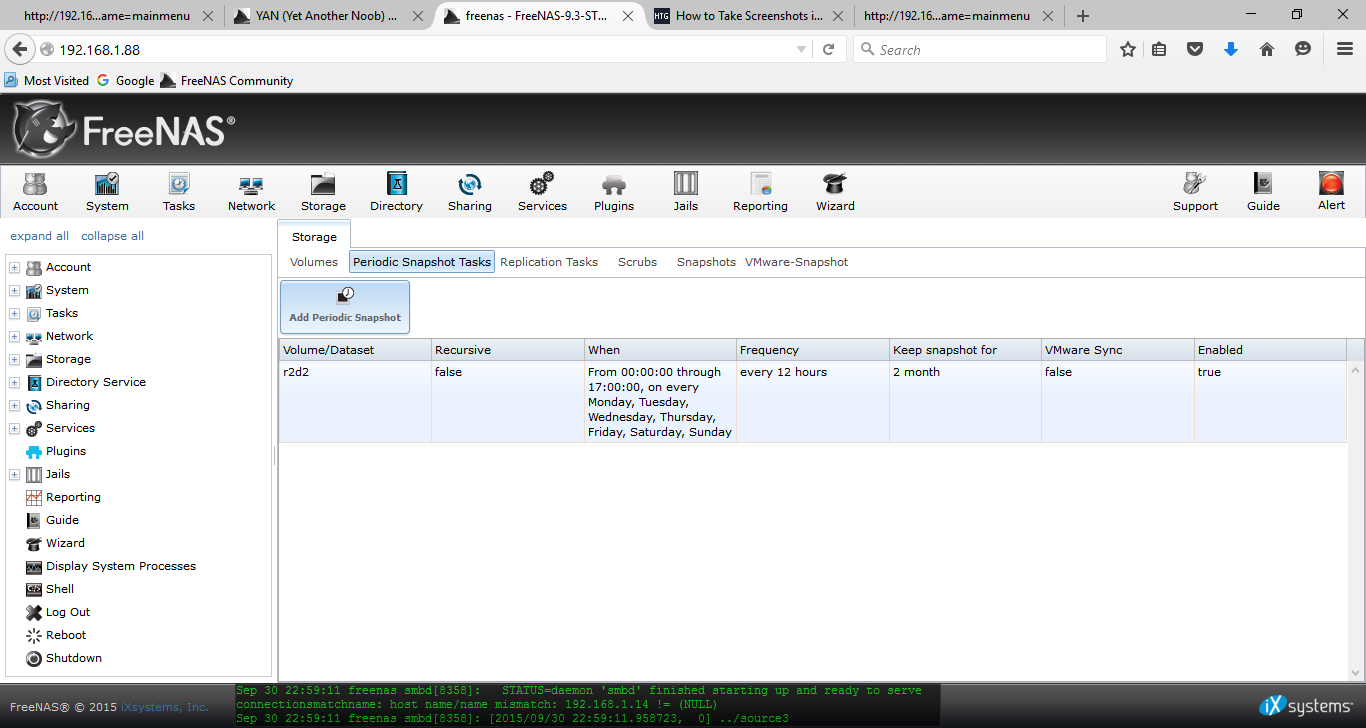Click the collapse all link
1366x728 pixels.
112,236
